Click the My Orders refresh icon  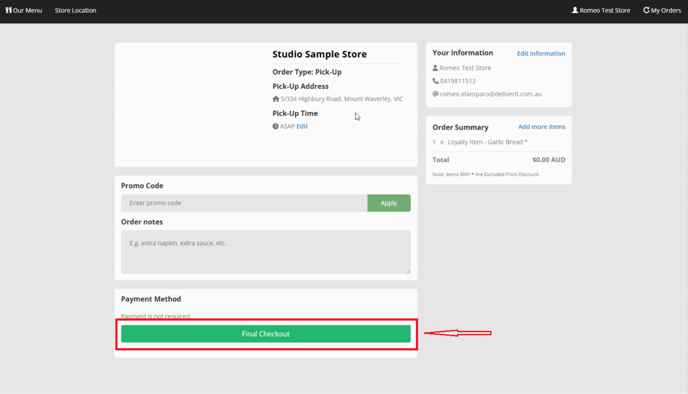(x=646, y=10)
